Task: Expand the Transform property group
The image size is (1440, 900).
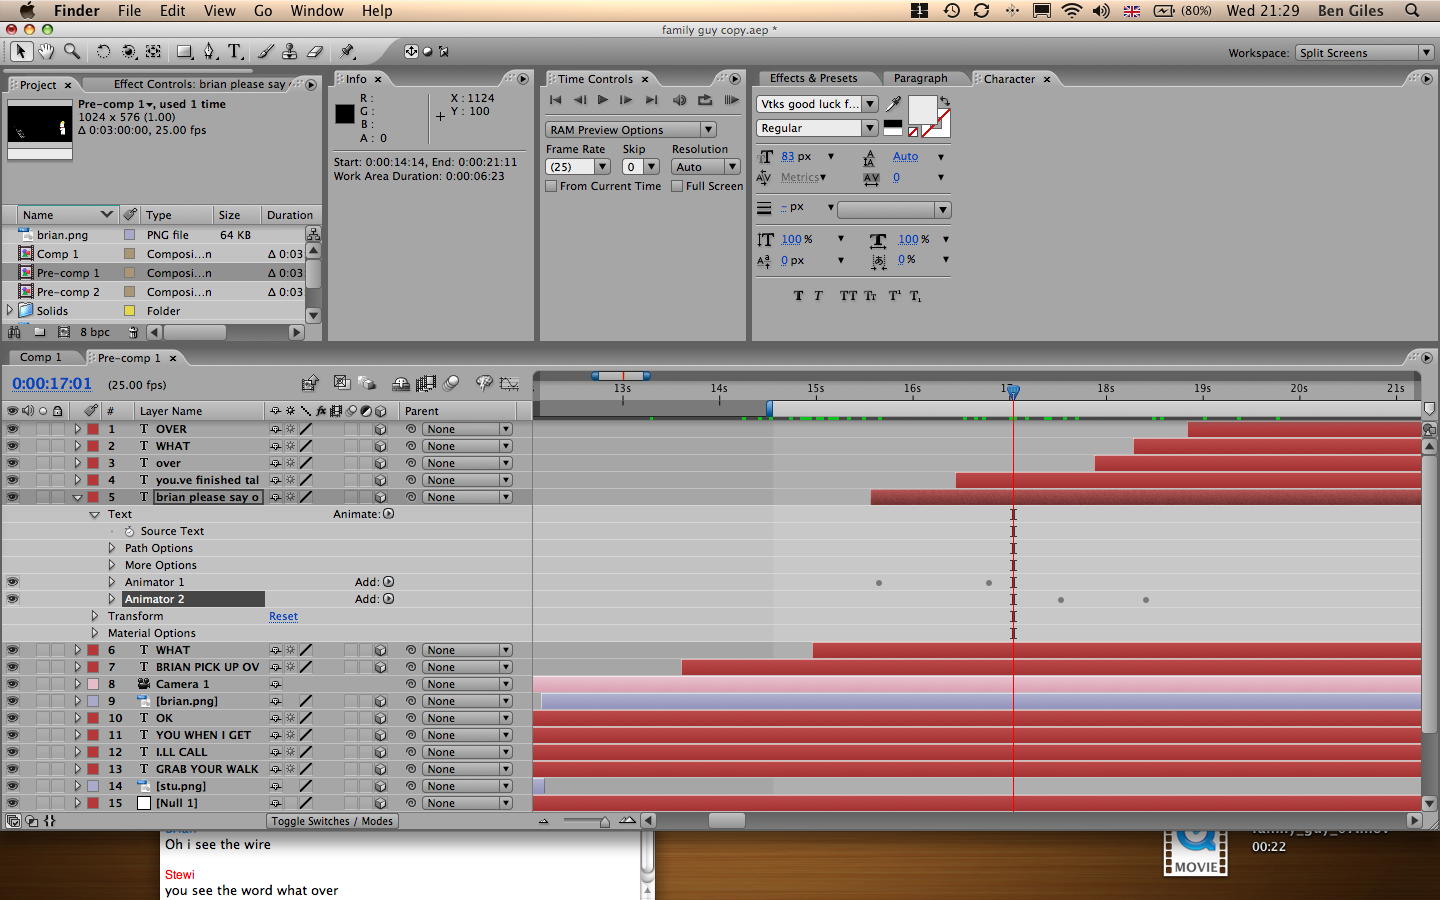Action: [95, 616]
